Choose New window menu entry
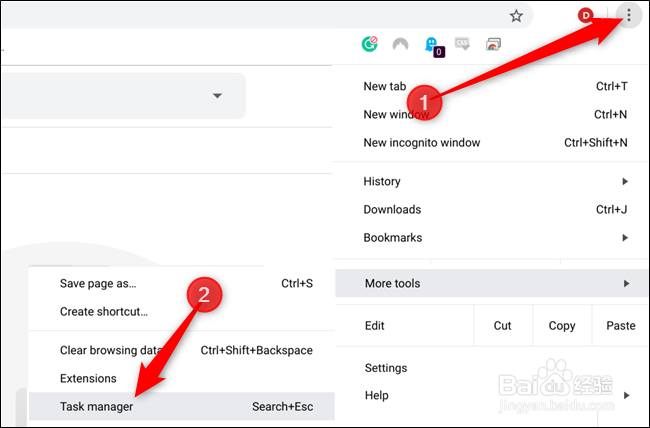The height and width of the screenshot is (428, 650). pos(491,114)
